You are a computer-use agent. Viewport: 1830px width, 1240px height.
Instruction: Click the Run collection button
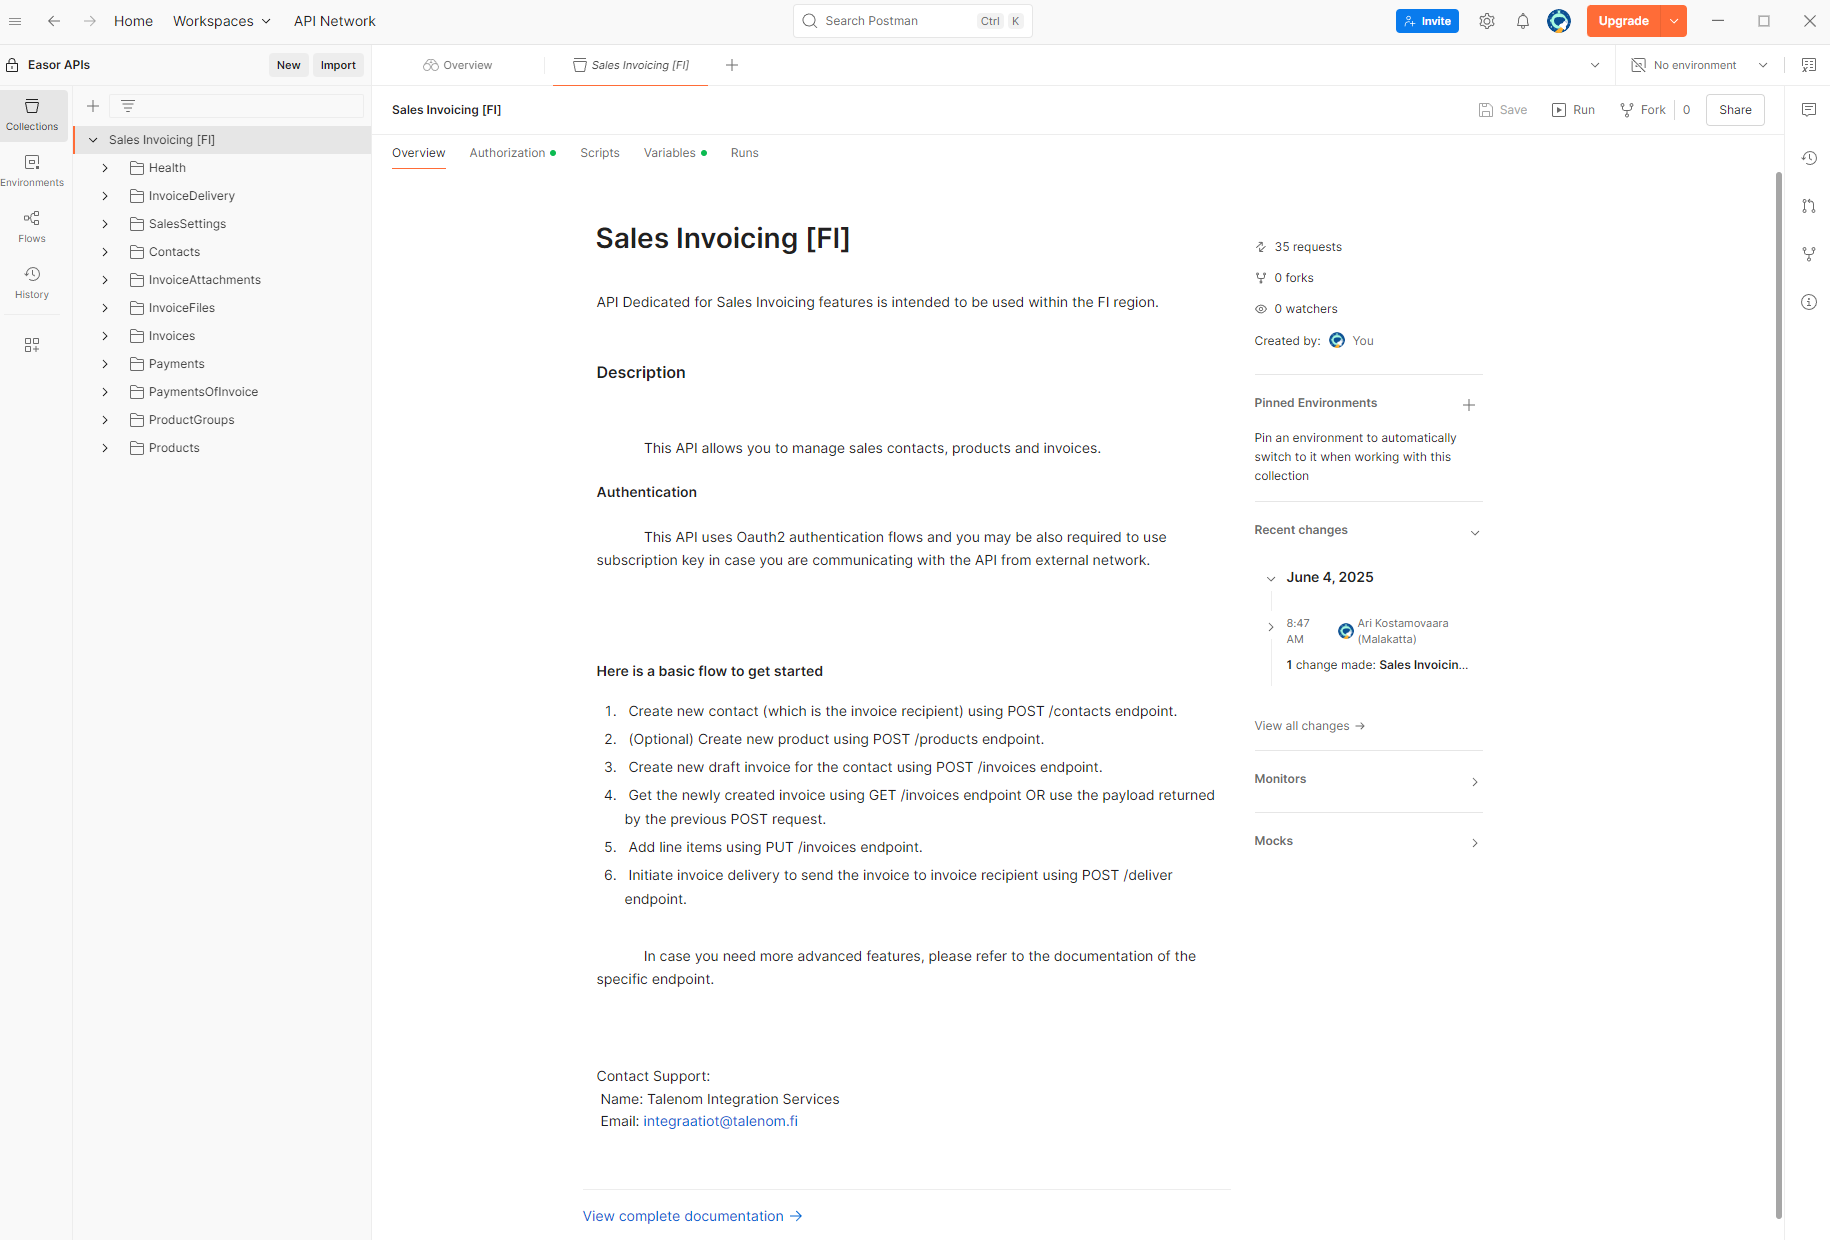(1573, 110)
